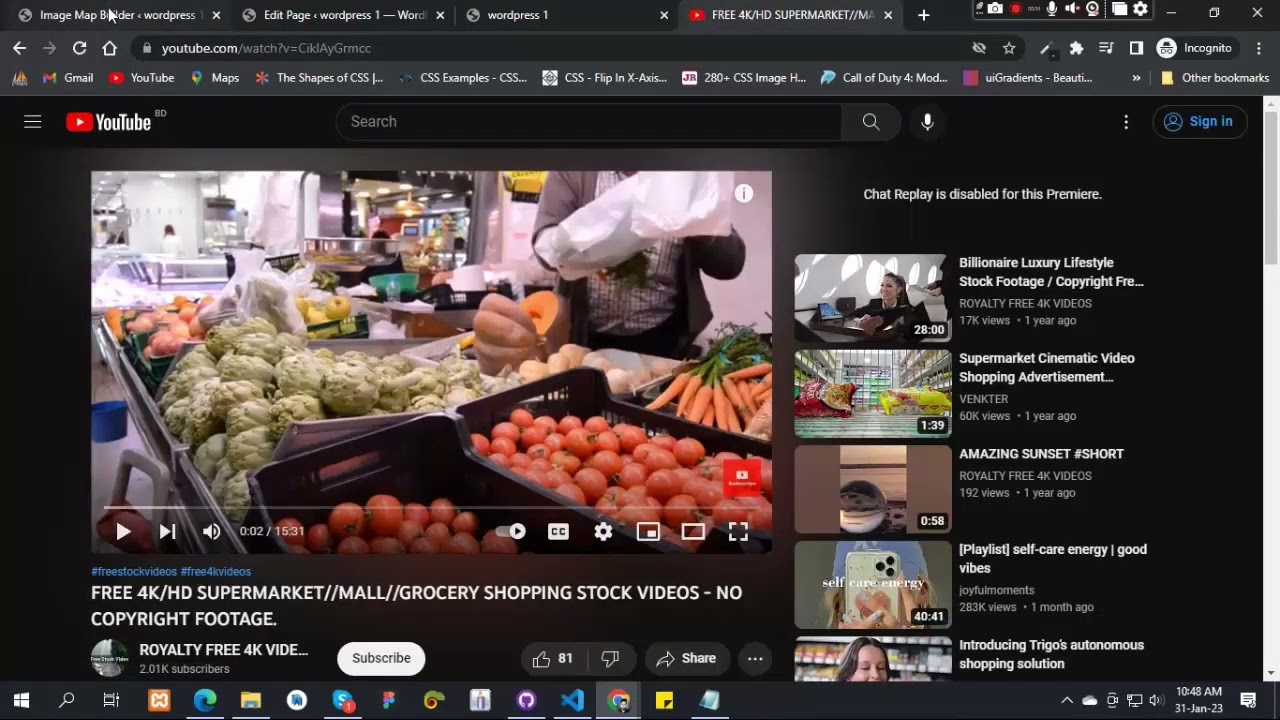Viewport: 1280px width, 720px height.
Task: Toggle the autoplay switch
Action: coord(511,532)
